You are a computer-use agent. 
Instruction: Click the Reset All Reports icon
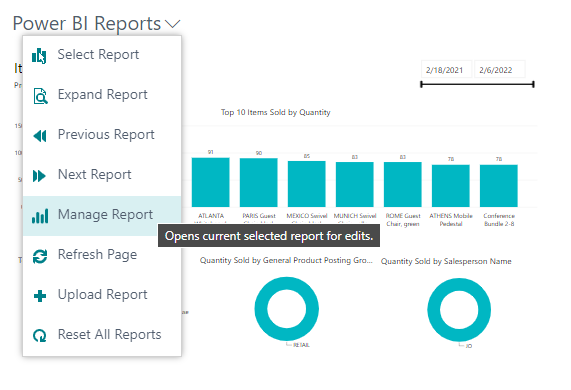(x=40, y=335)
